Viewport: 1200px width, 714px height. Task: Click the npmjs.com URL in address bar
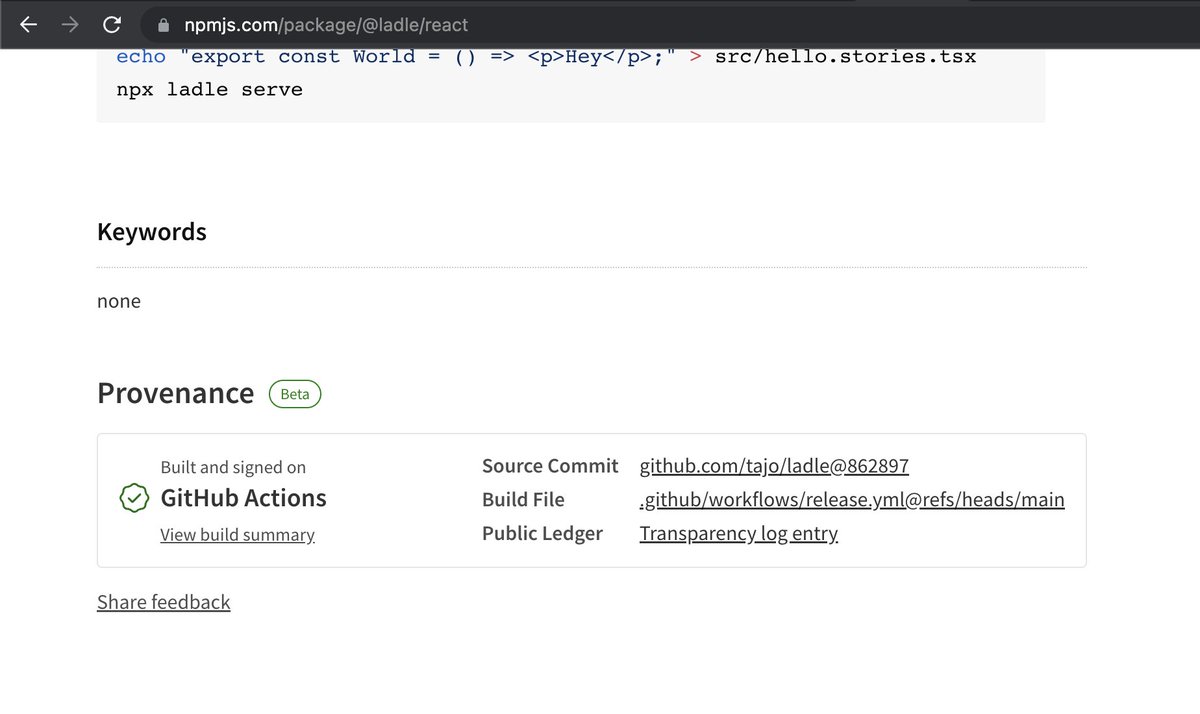[x=326, y=25]
